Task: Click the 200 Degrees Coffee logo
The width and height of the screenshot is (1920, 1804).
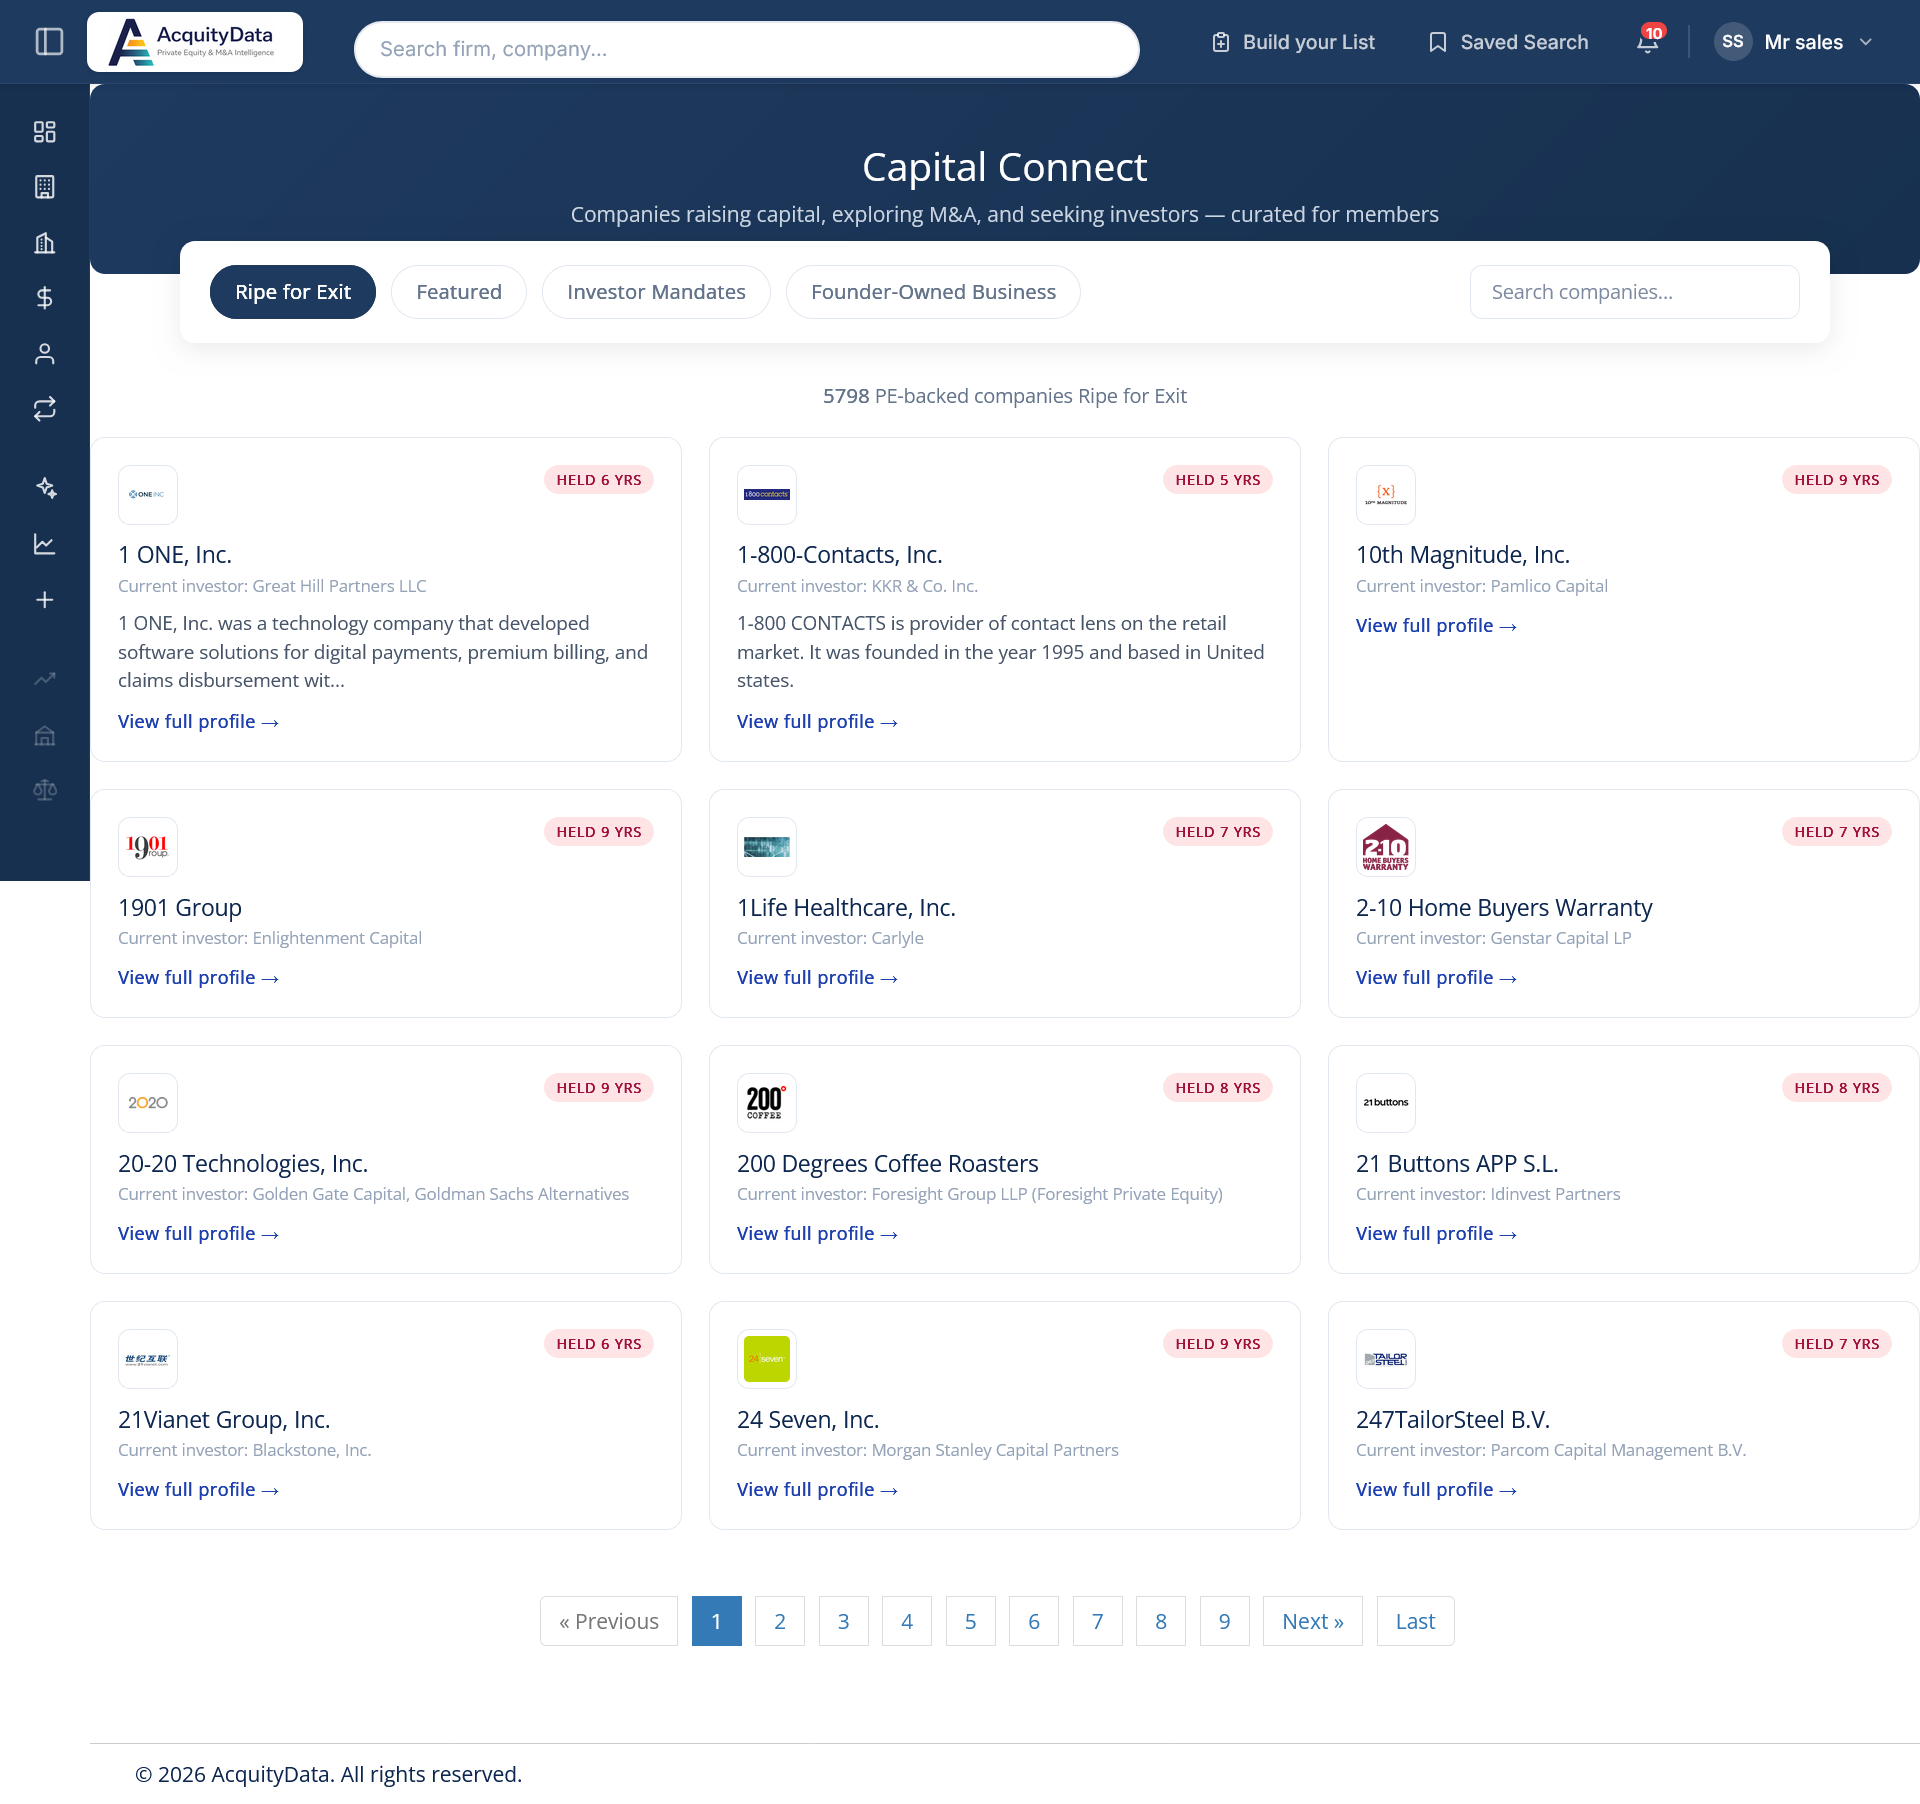Action: (767, 1103)
